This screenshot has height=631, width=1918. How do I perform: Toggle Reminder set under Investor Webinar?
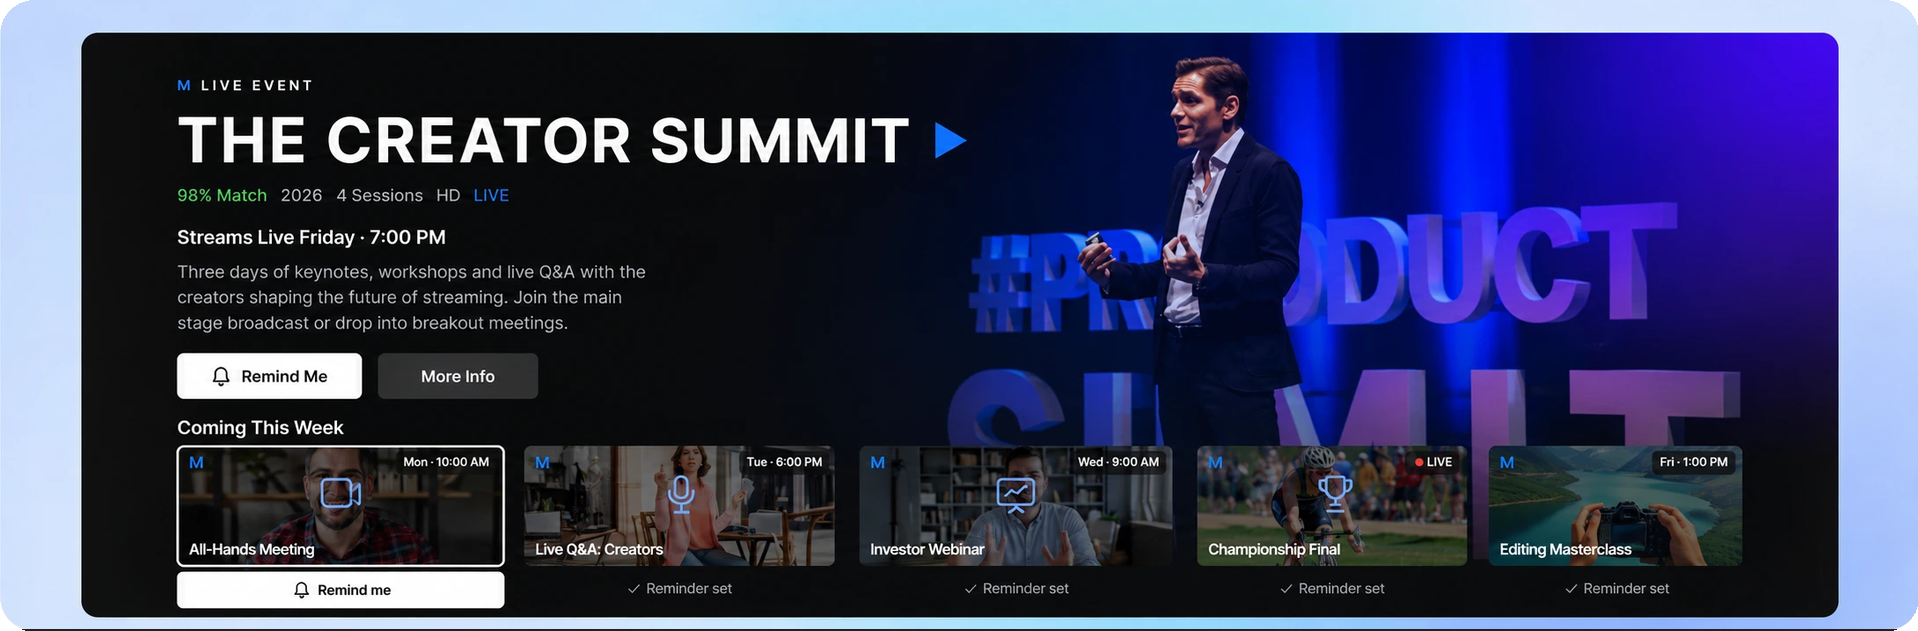(x=1016, y=589)
